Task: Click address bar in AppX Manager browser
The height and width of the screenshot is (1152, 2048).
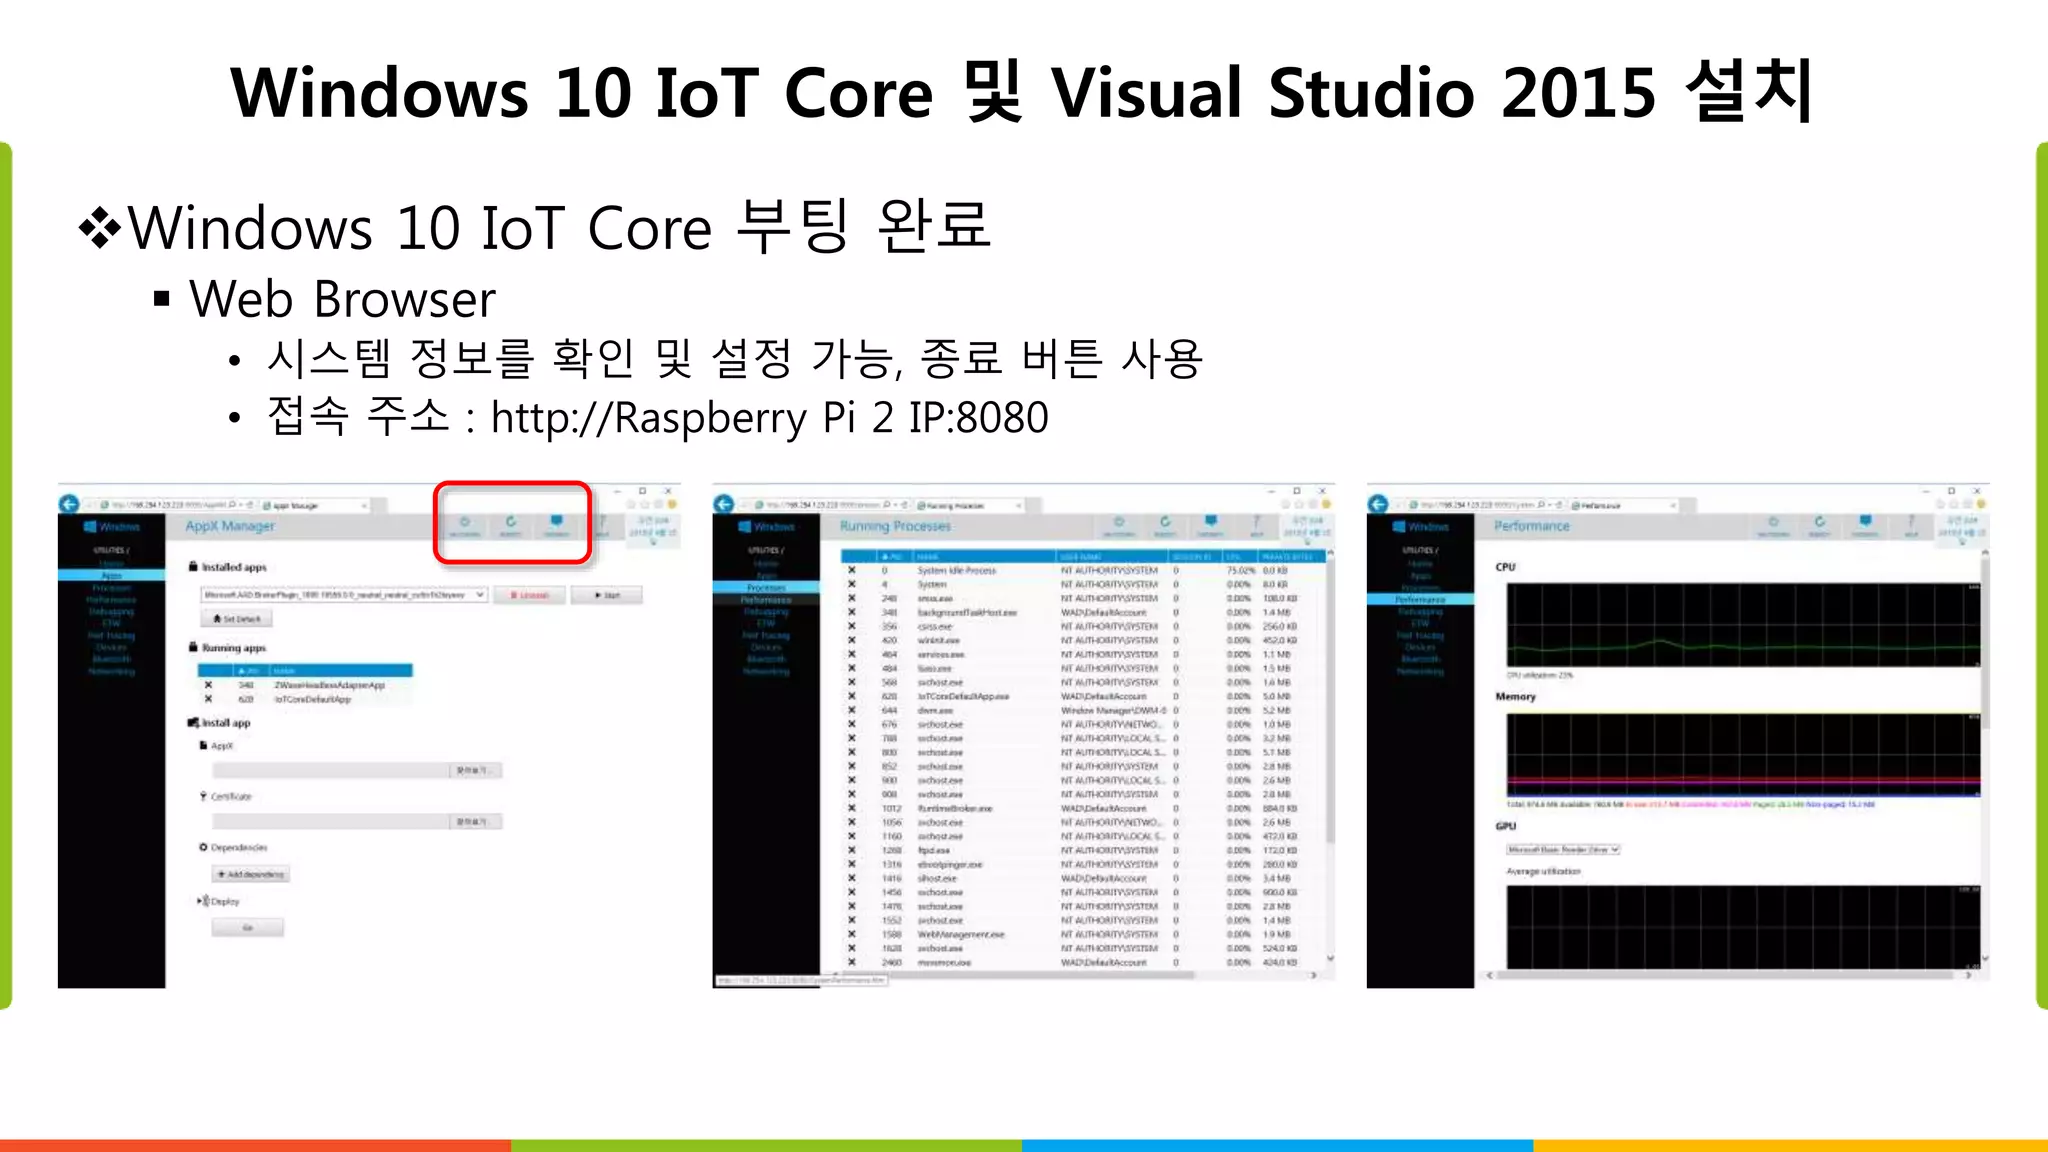Action: 175,506
